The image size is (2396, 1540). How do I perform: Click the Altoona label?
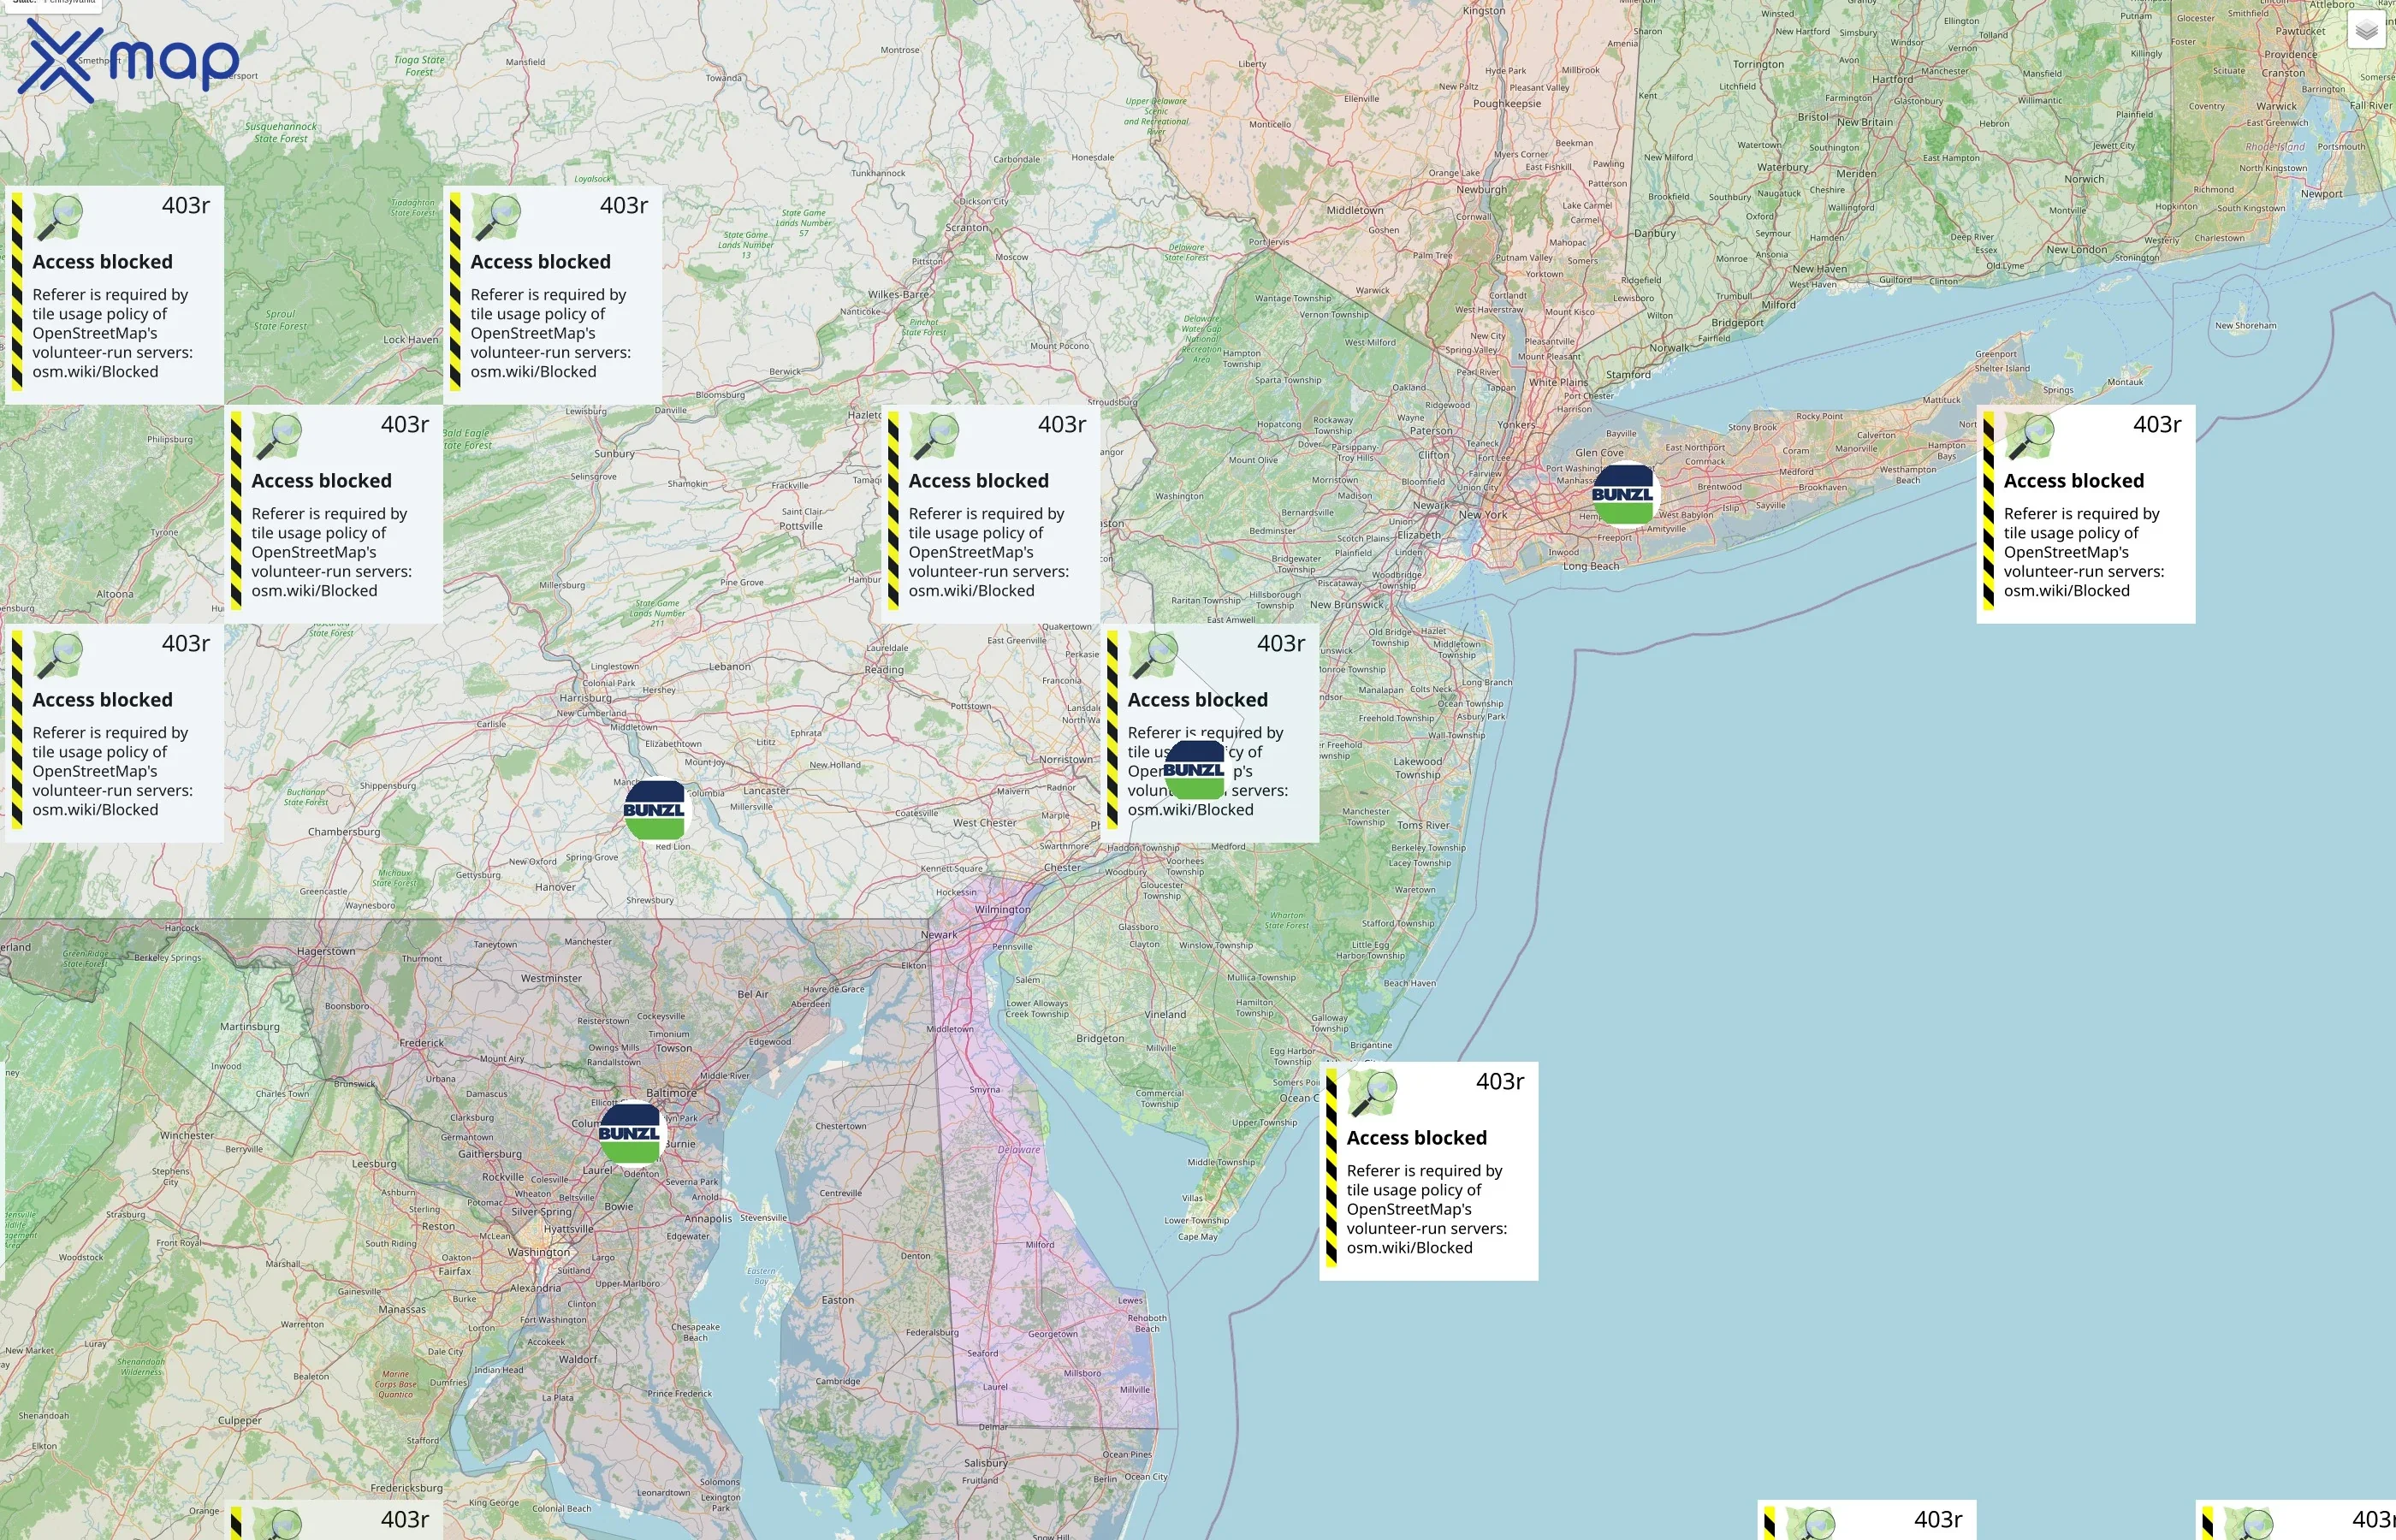[115, 594]
